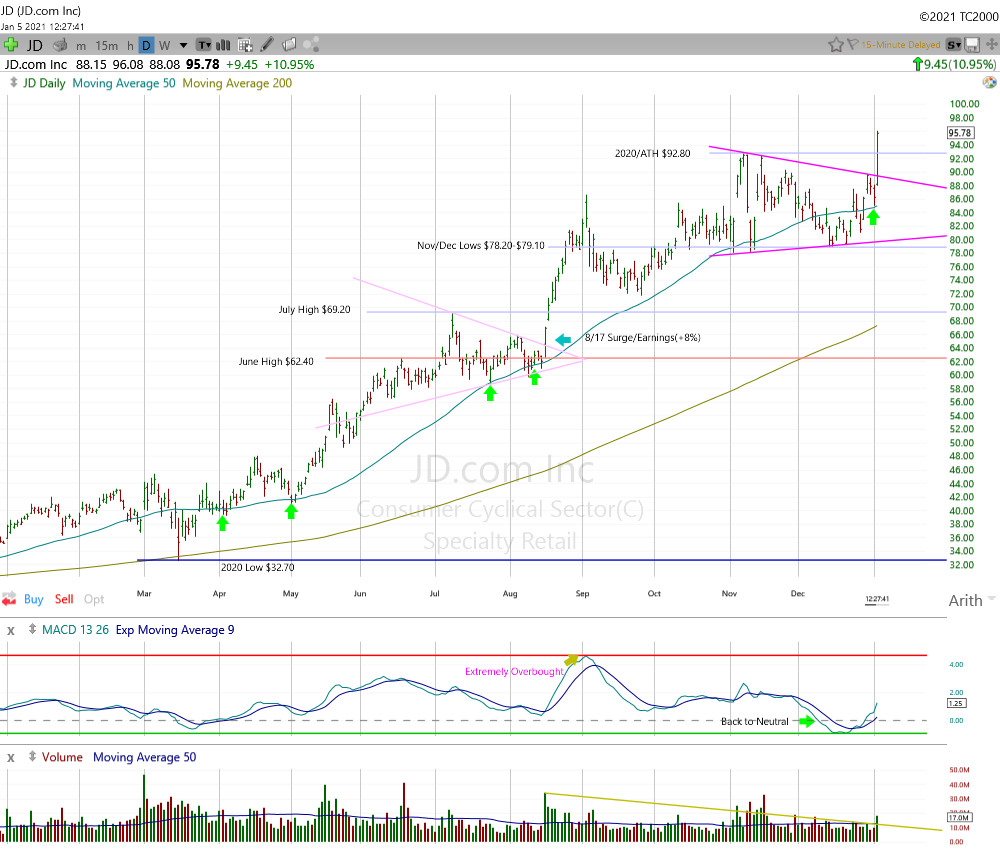Close the Volume indicator pane
Image resolution: width=1000 pixels, height=850 pixels.
[11, 758]
